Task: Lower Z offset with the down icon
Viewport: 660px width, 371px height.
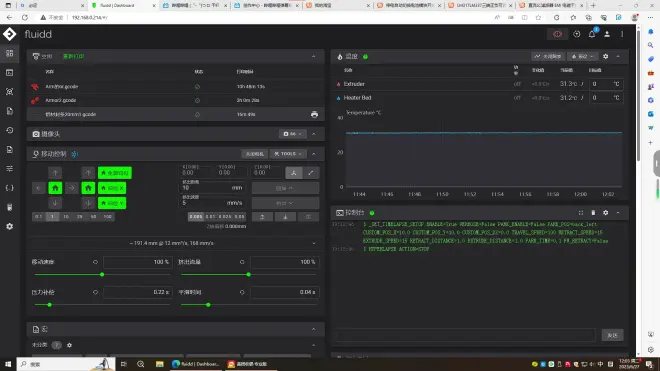Action: coord(285,216)
